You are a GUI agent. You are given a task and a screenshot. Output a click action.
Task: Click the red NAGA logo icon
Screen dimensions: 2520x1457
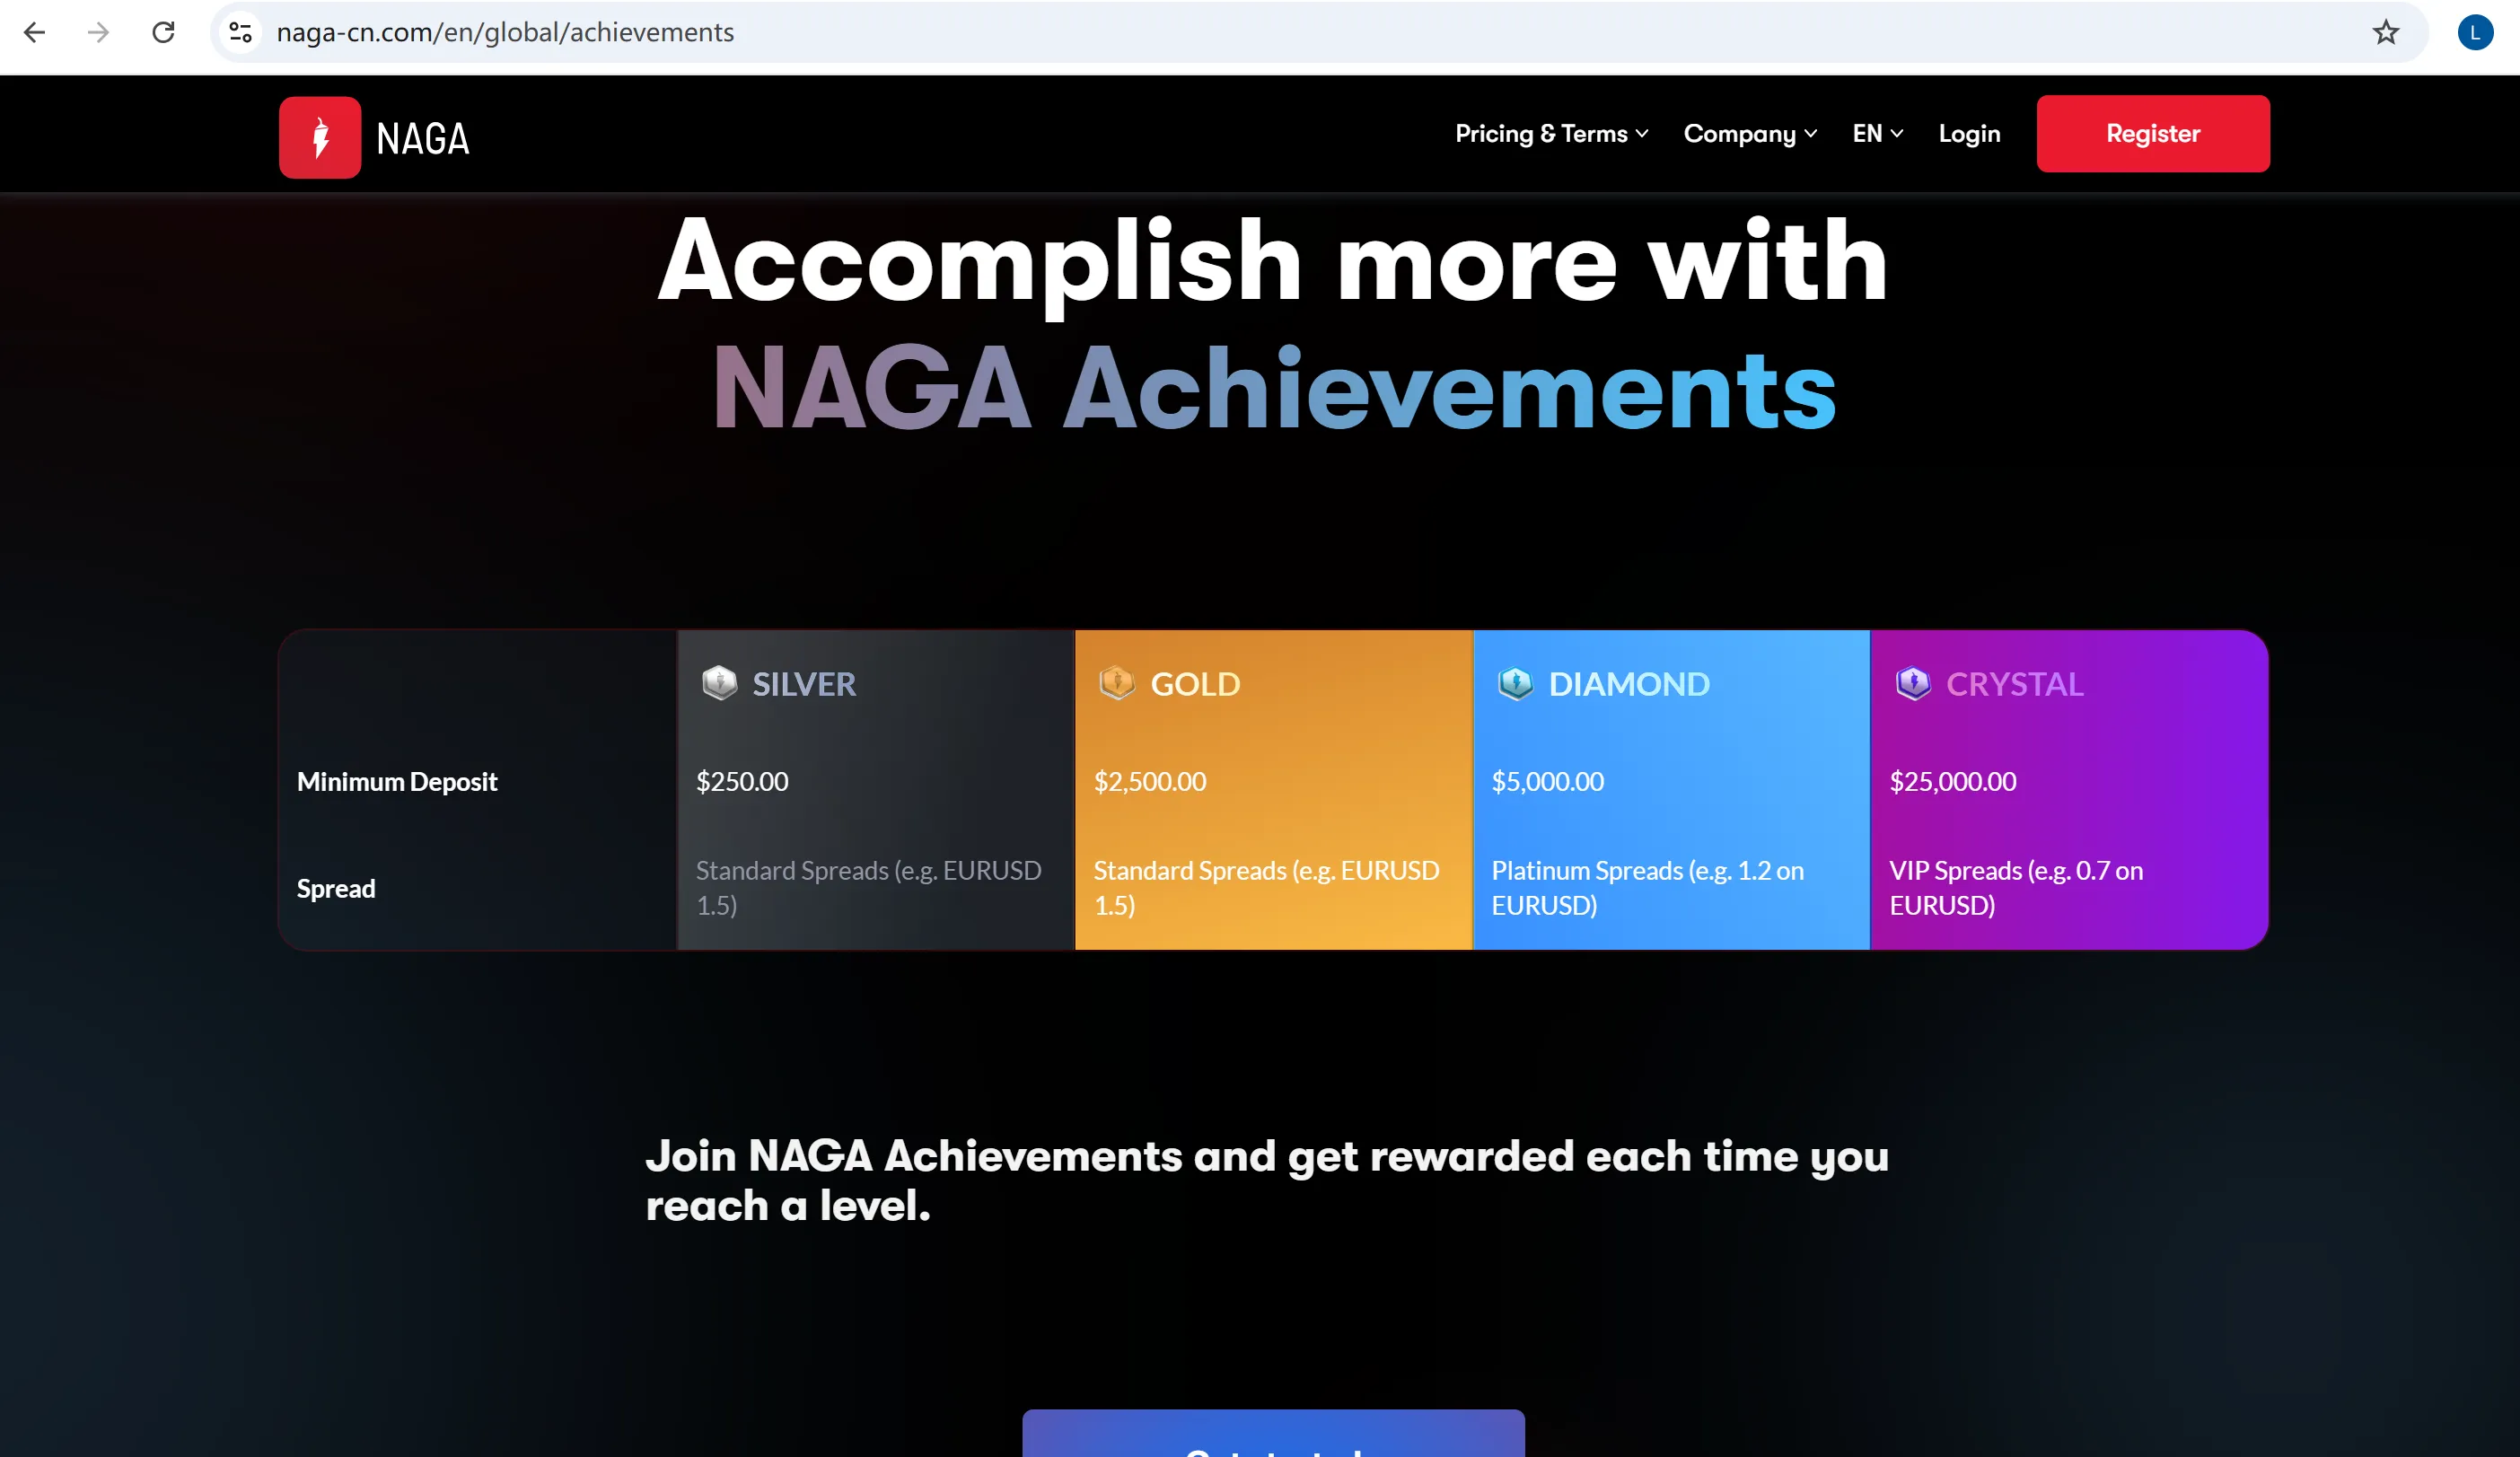coord(320,137)
